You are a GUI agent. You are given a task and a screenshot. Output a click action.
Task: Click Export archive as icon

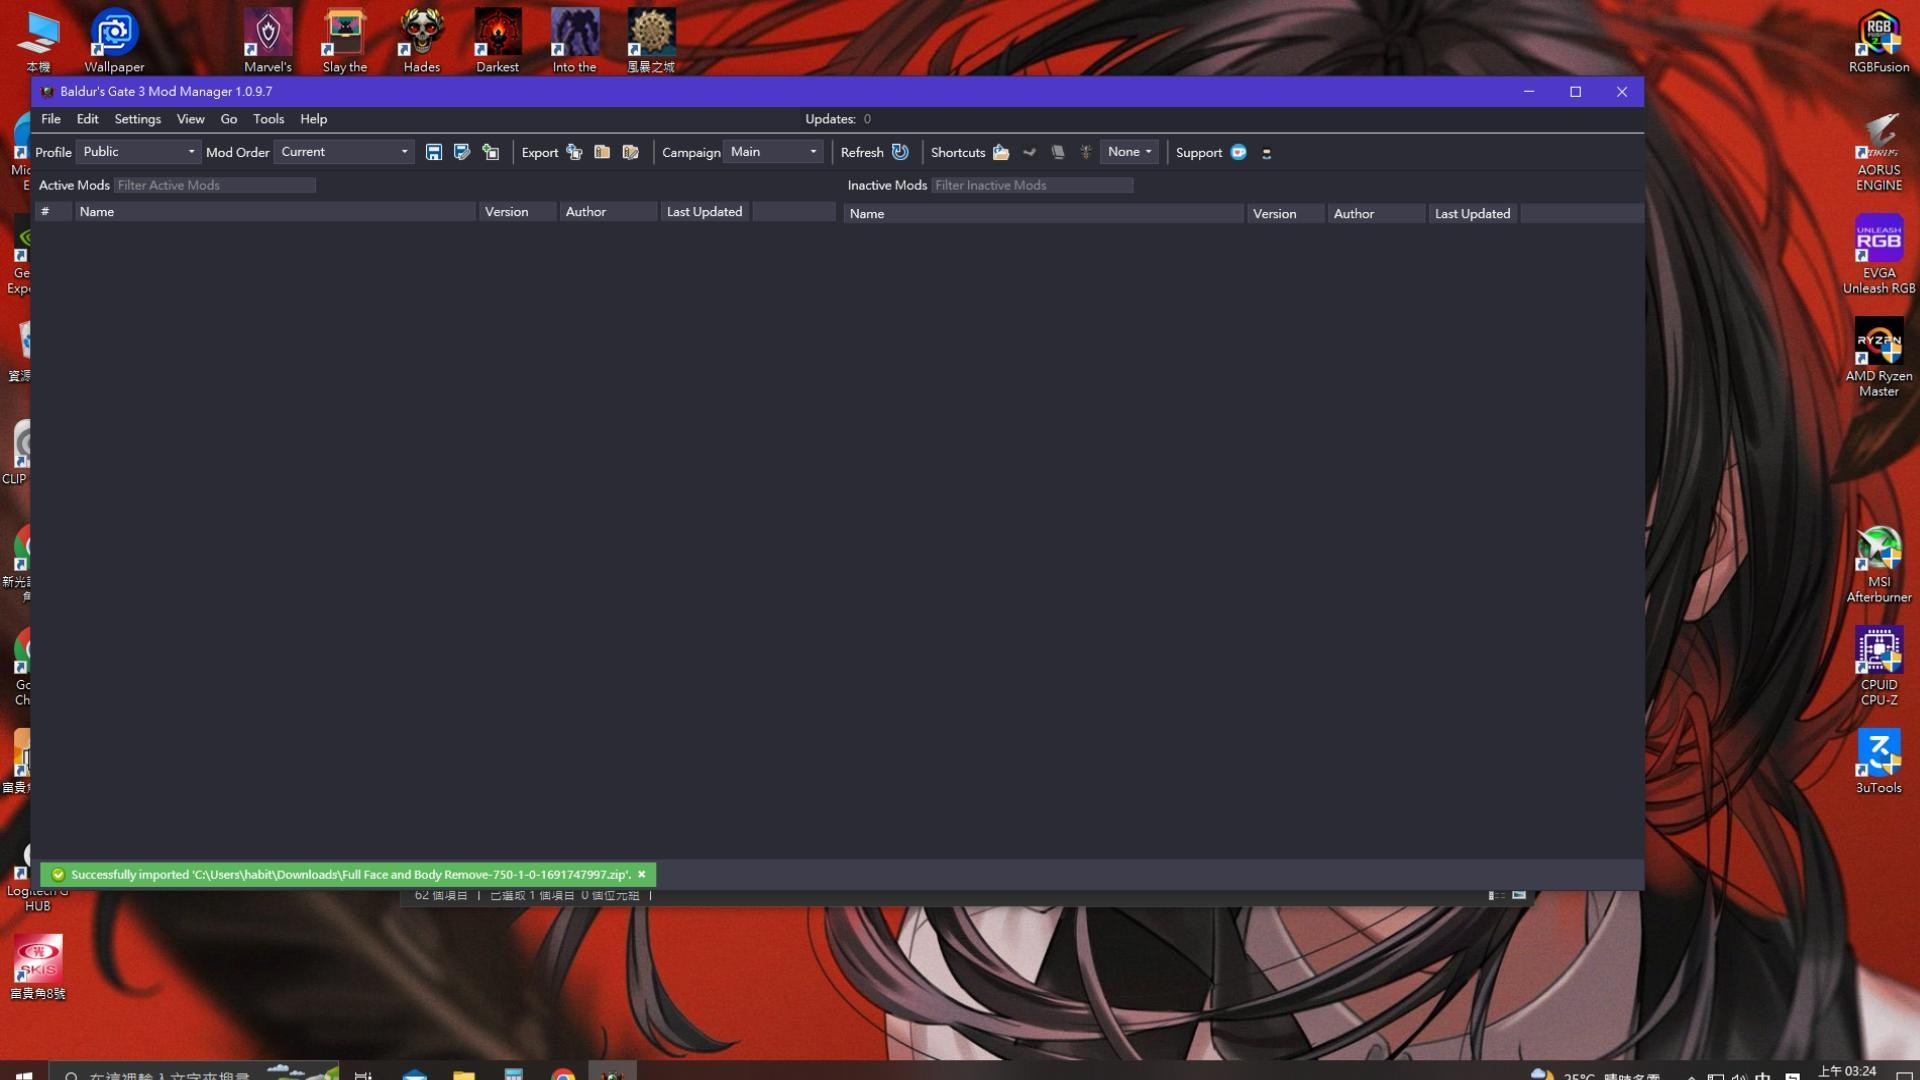630,152
